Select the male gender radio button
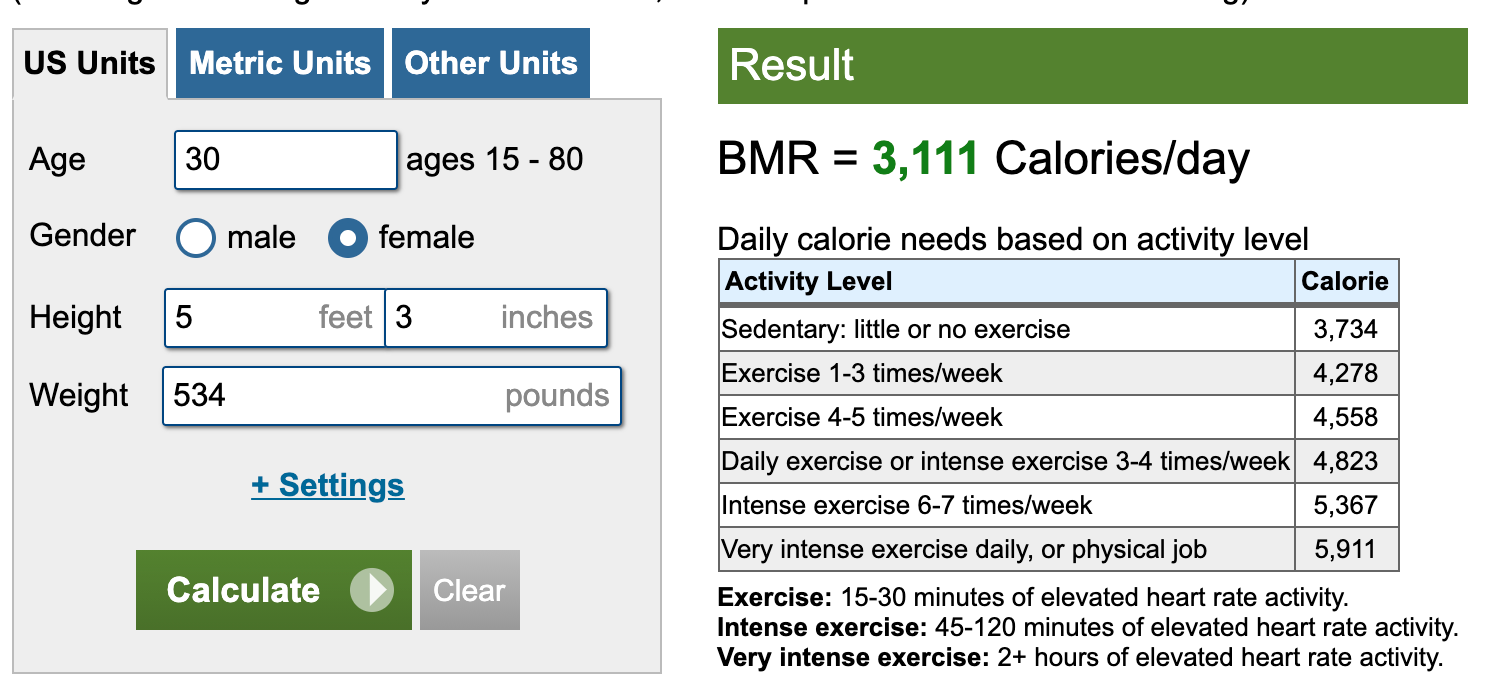The height and width of the screenshot is (700, 1502). tap(196, 238)
